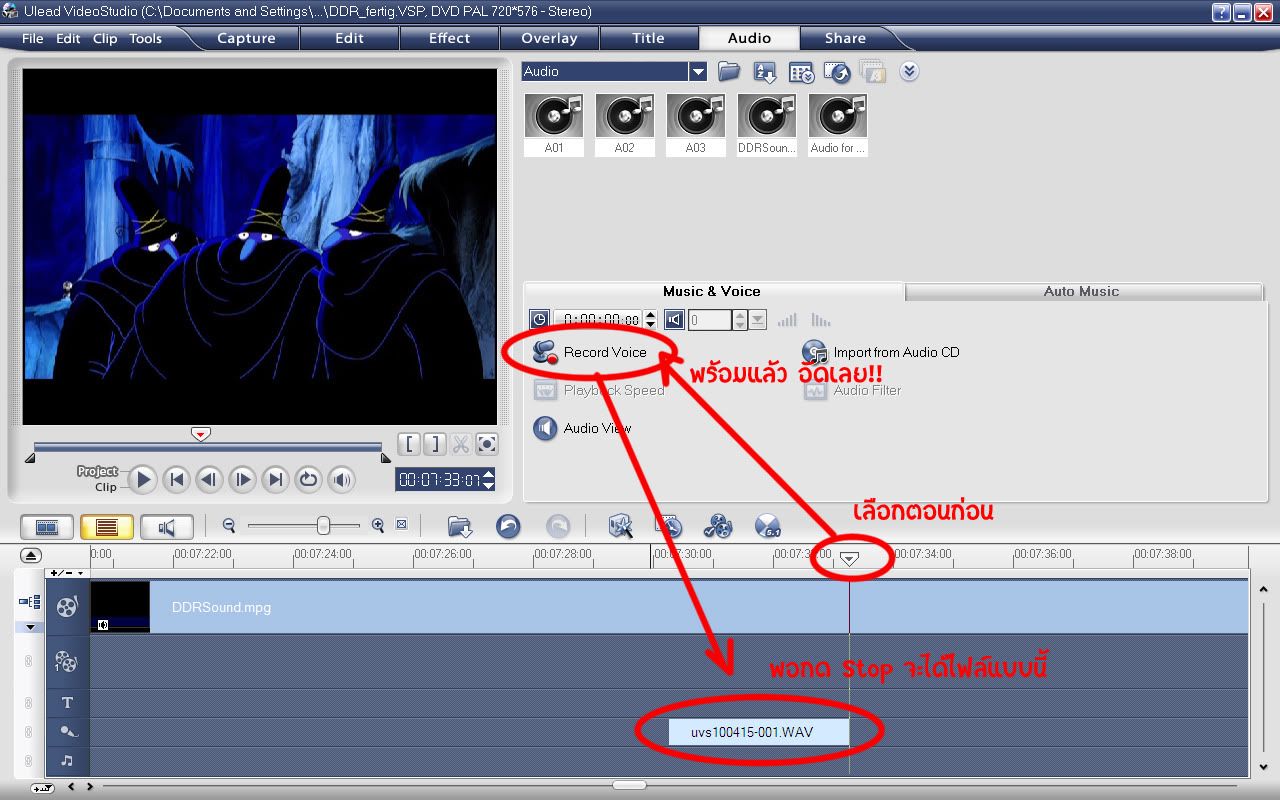Undo the last action in toolbar
The width and height of the screenshot is (1280, 800).
tap(508, 526)
